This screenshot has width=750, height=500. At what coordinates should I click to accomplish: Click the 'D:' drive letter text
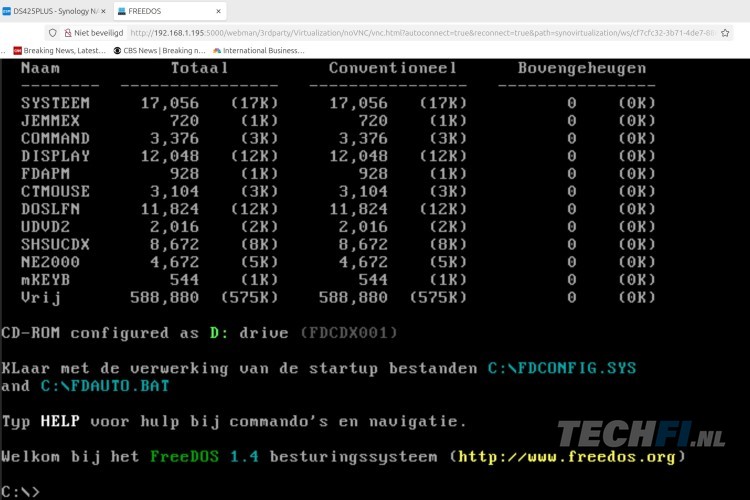[x=219, y=333]
